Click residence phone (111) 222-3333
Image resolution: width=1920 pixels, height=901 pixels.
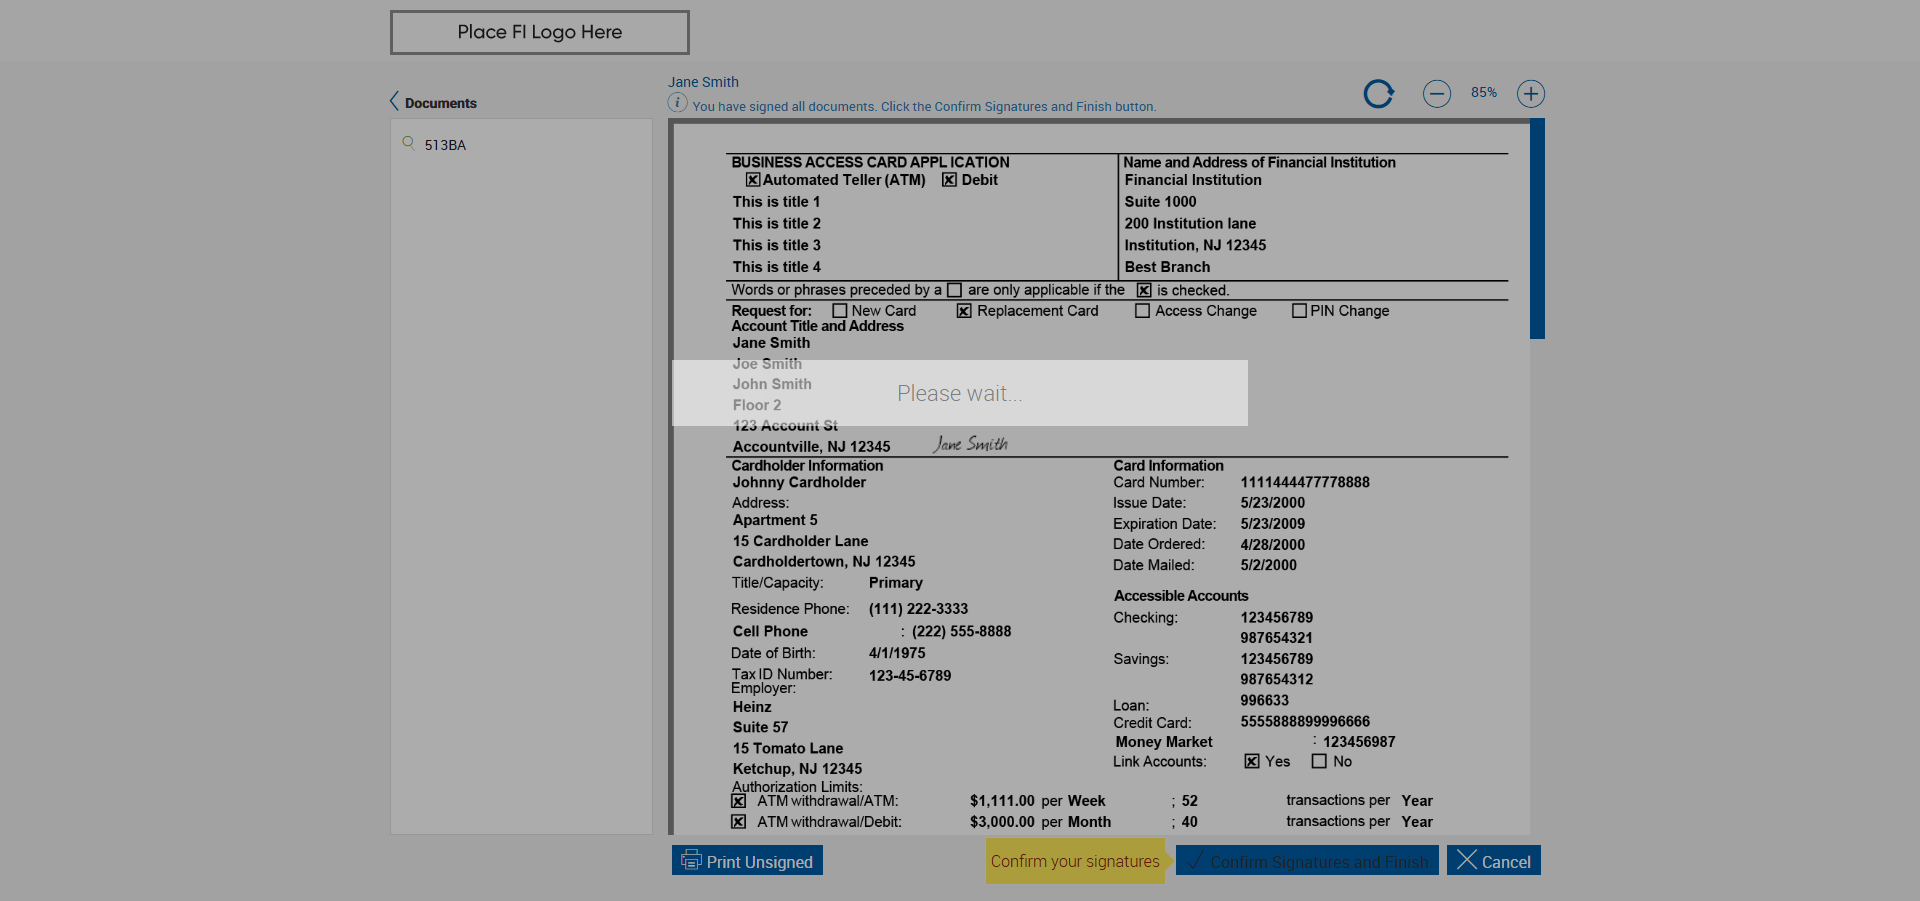918,609
